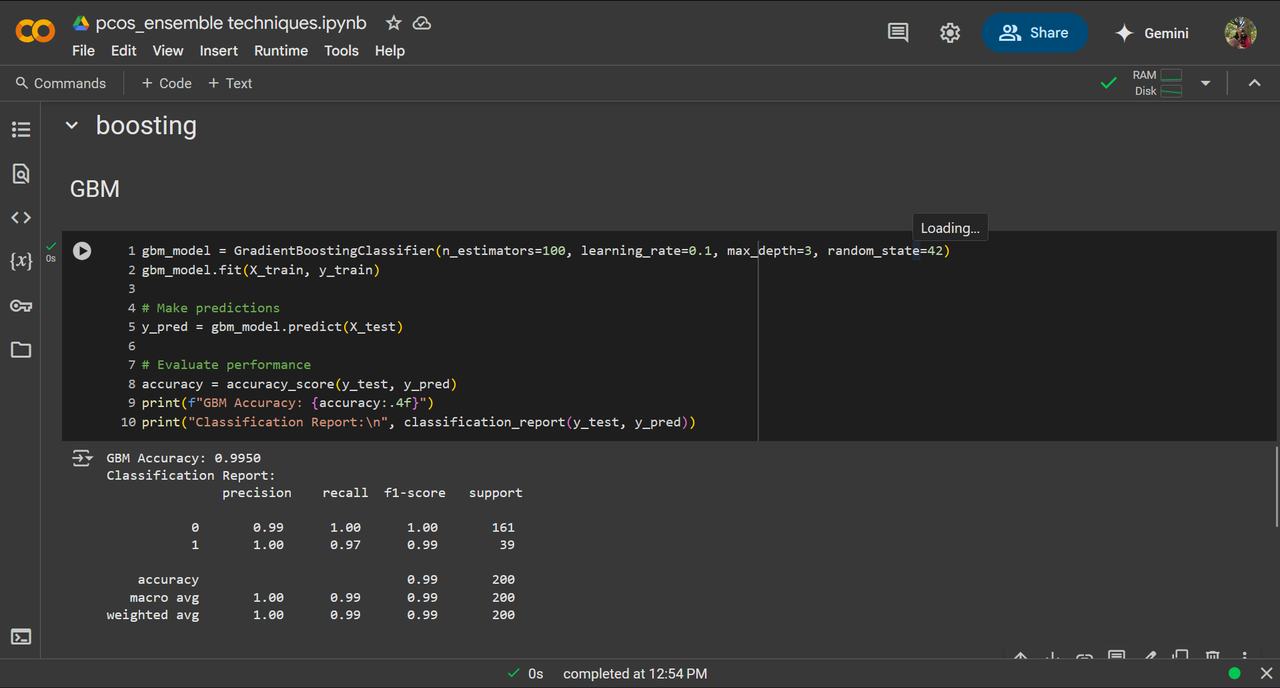Click the 'recall' column header
1280x688 pixels.
tap(345, 493)
